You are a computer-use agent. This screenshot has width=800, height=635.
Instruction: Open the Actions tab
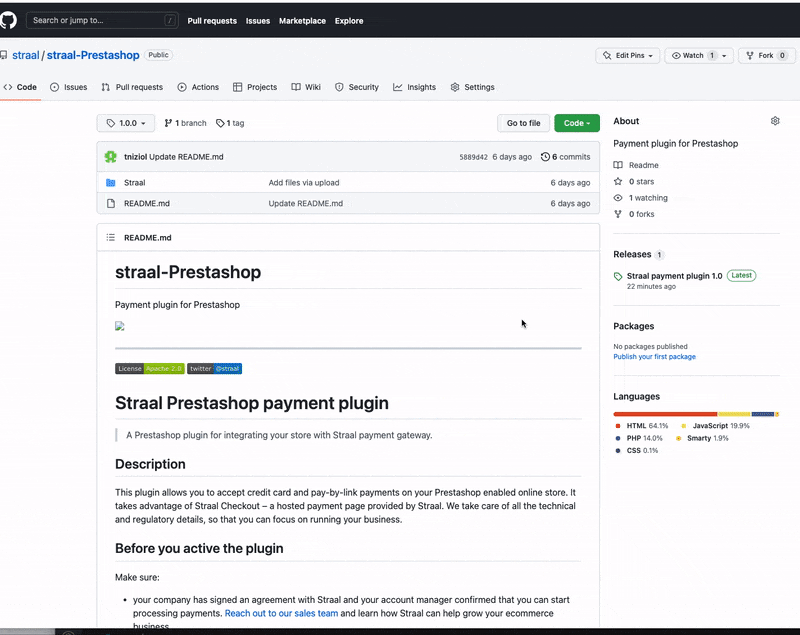[198, 87]
